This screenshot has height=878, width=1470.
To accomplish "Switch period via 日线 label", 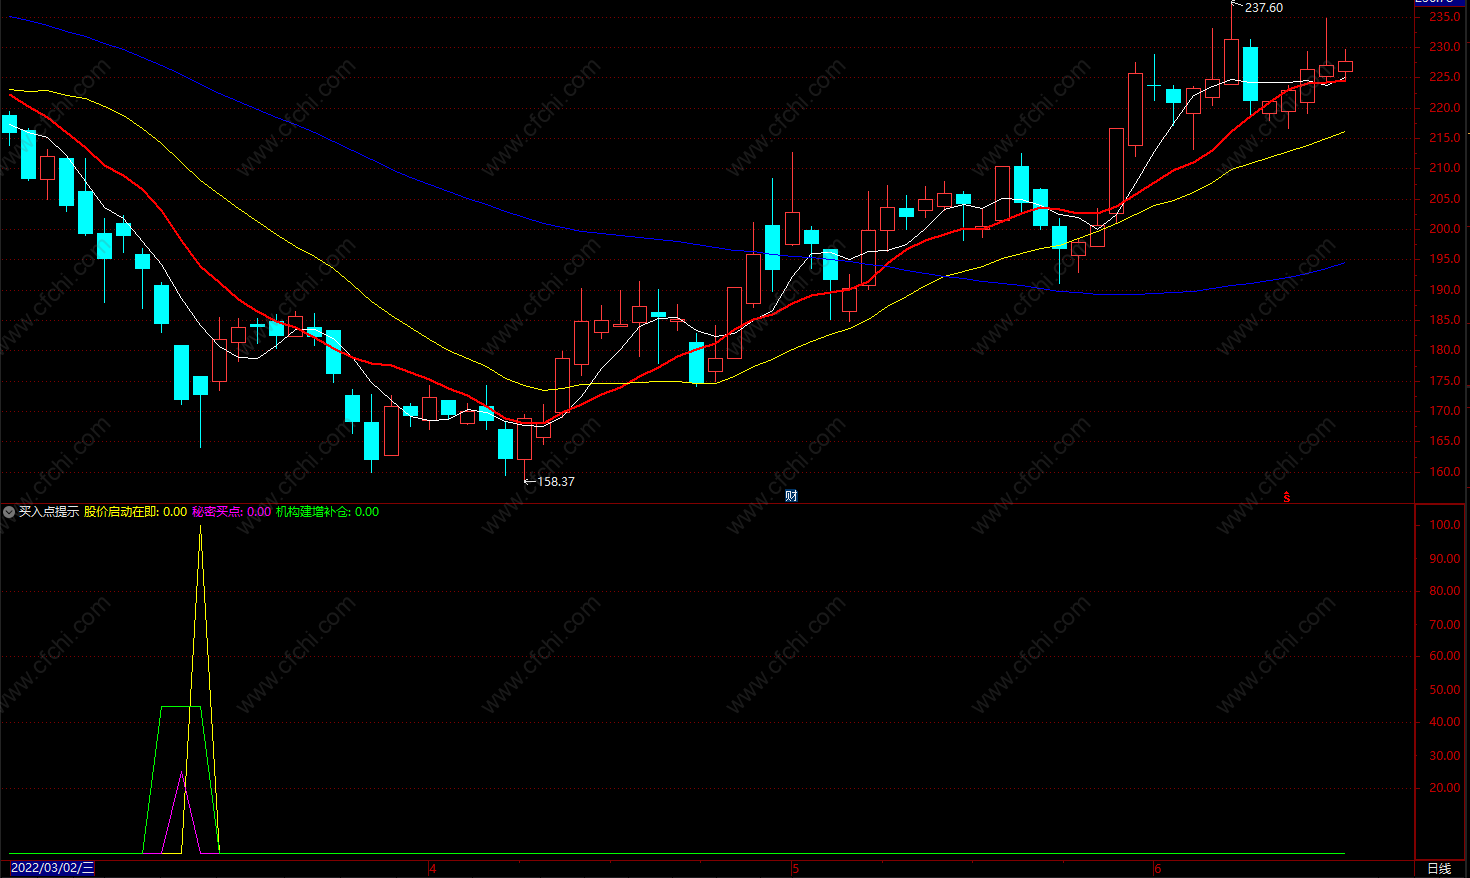I will click(1439, 868).
